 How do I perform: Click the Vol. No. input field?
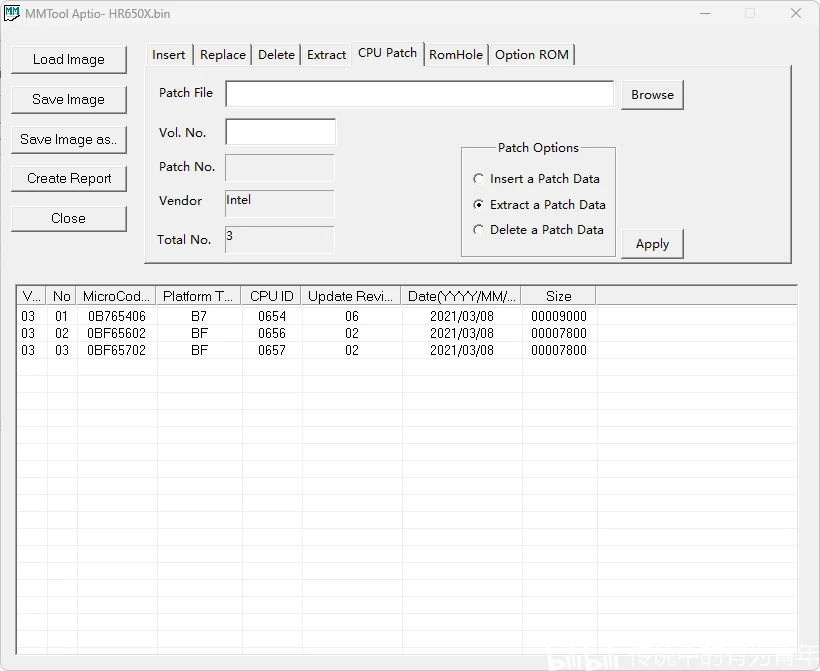[280, 132]
